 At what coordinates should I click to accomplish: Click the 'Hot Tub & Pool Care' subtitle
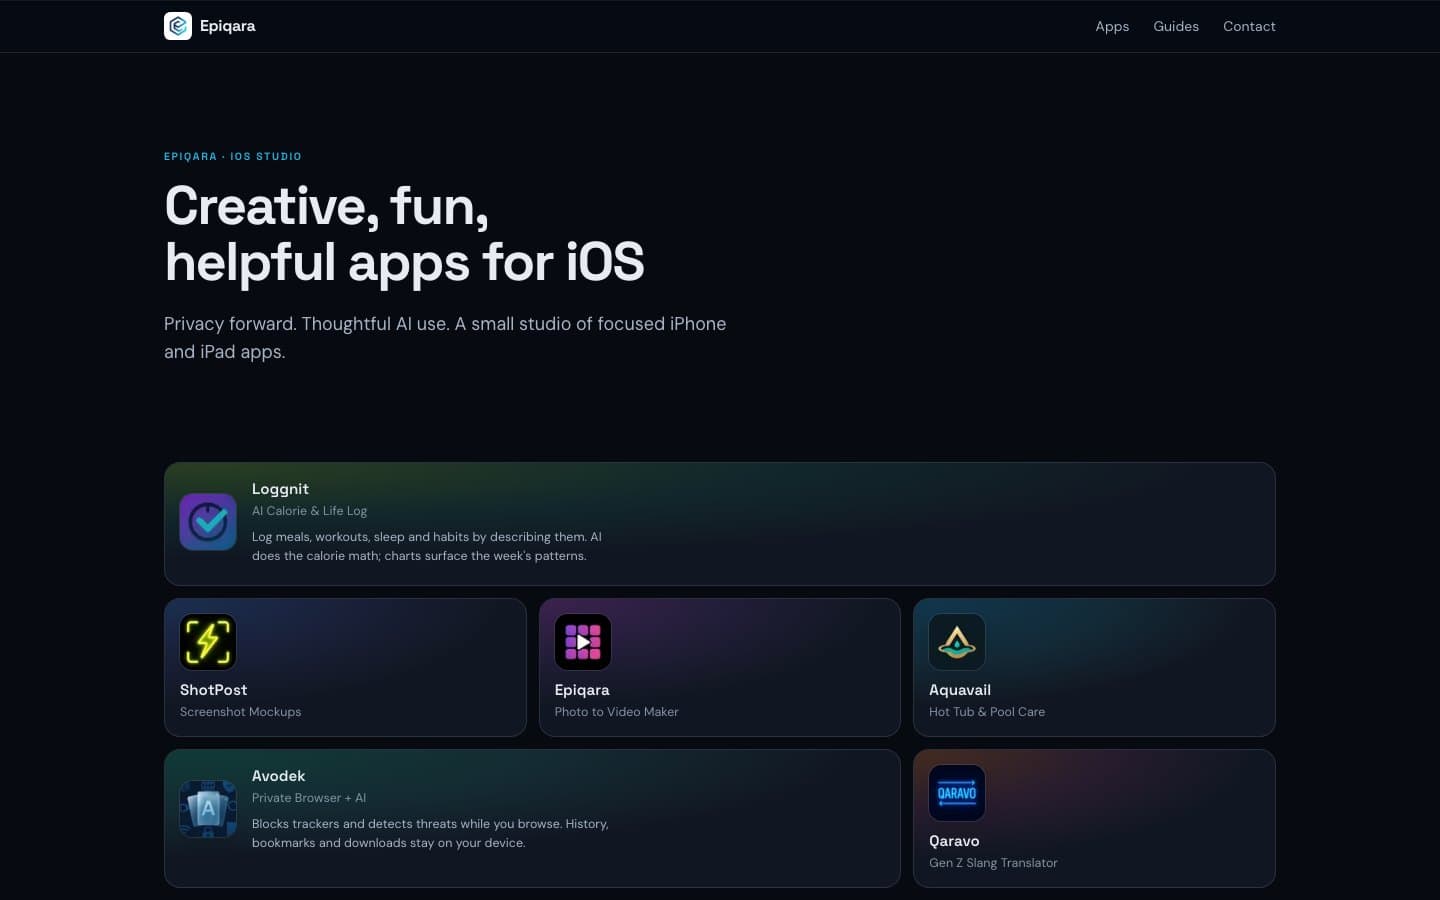click(987, 712)
